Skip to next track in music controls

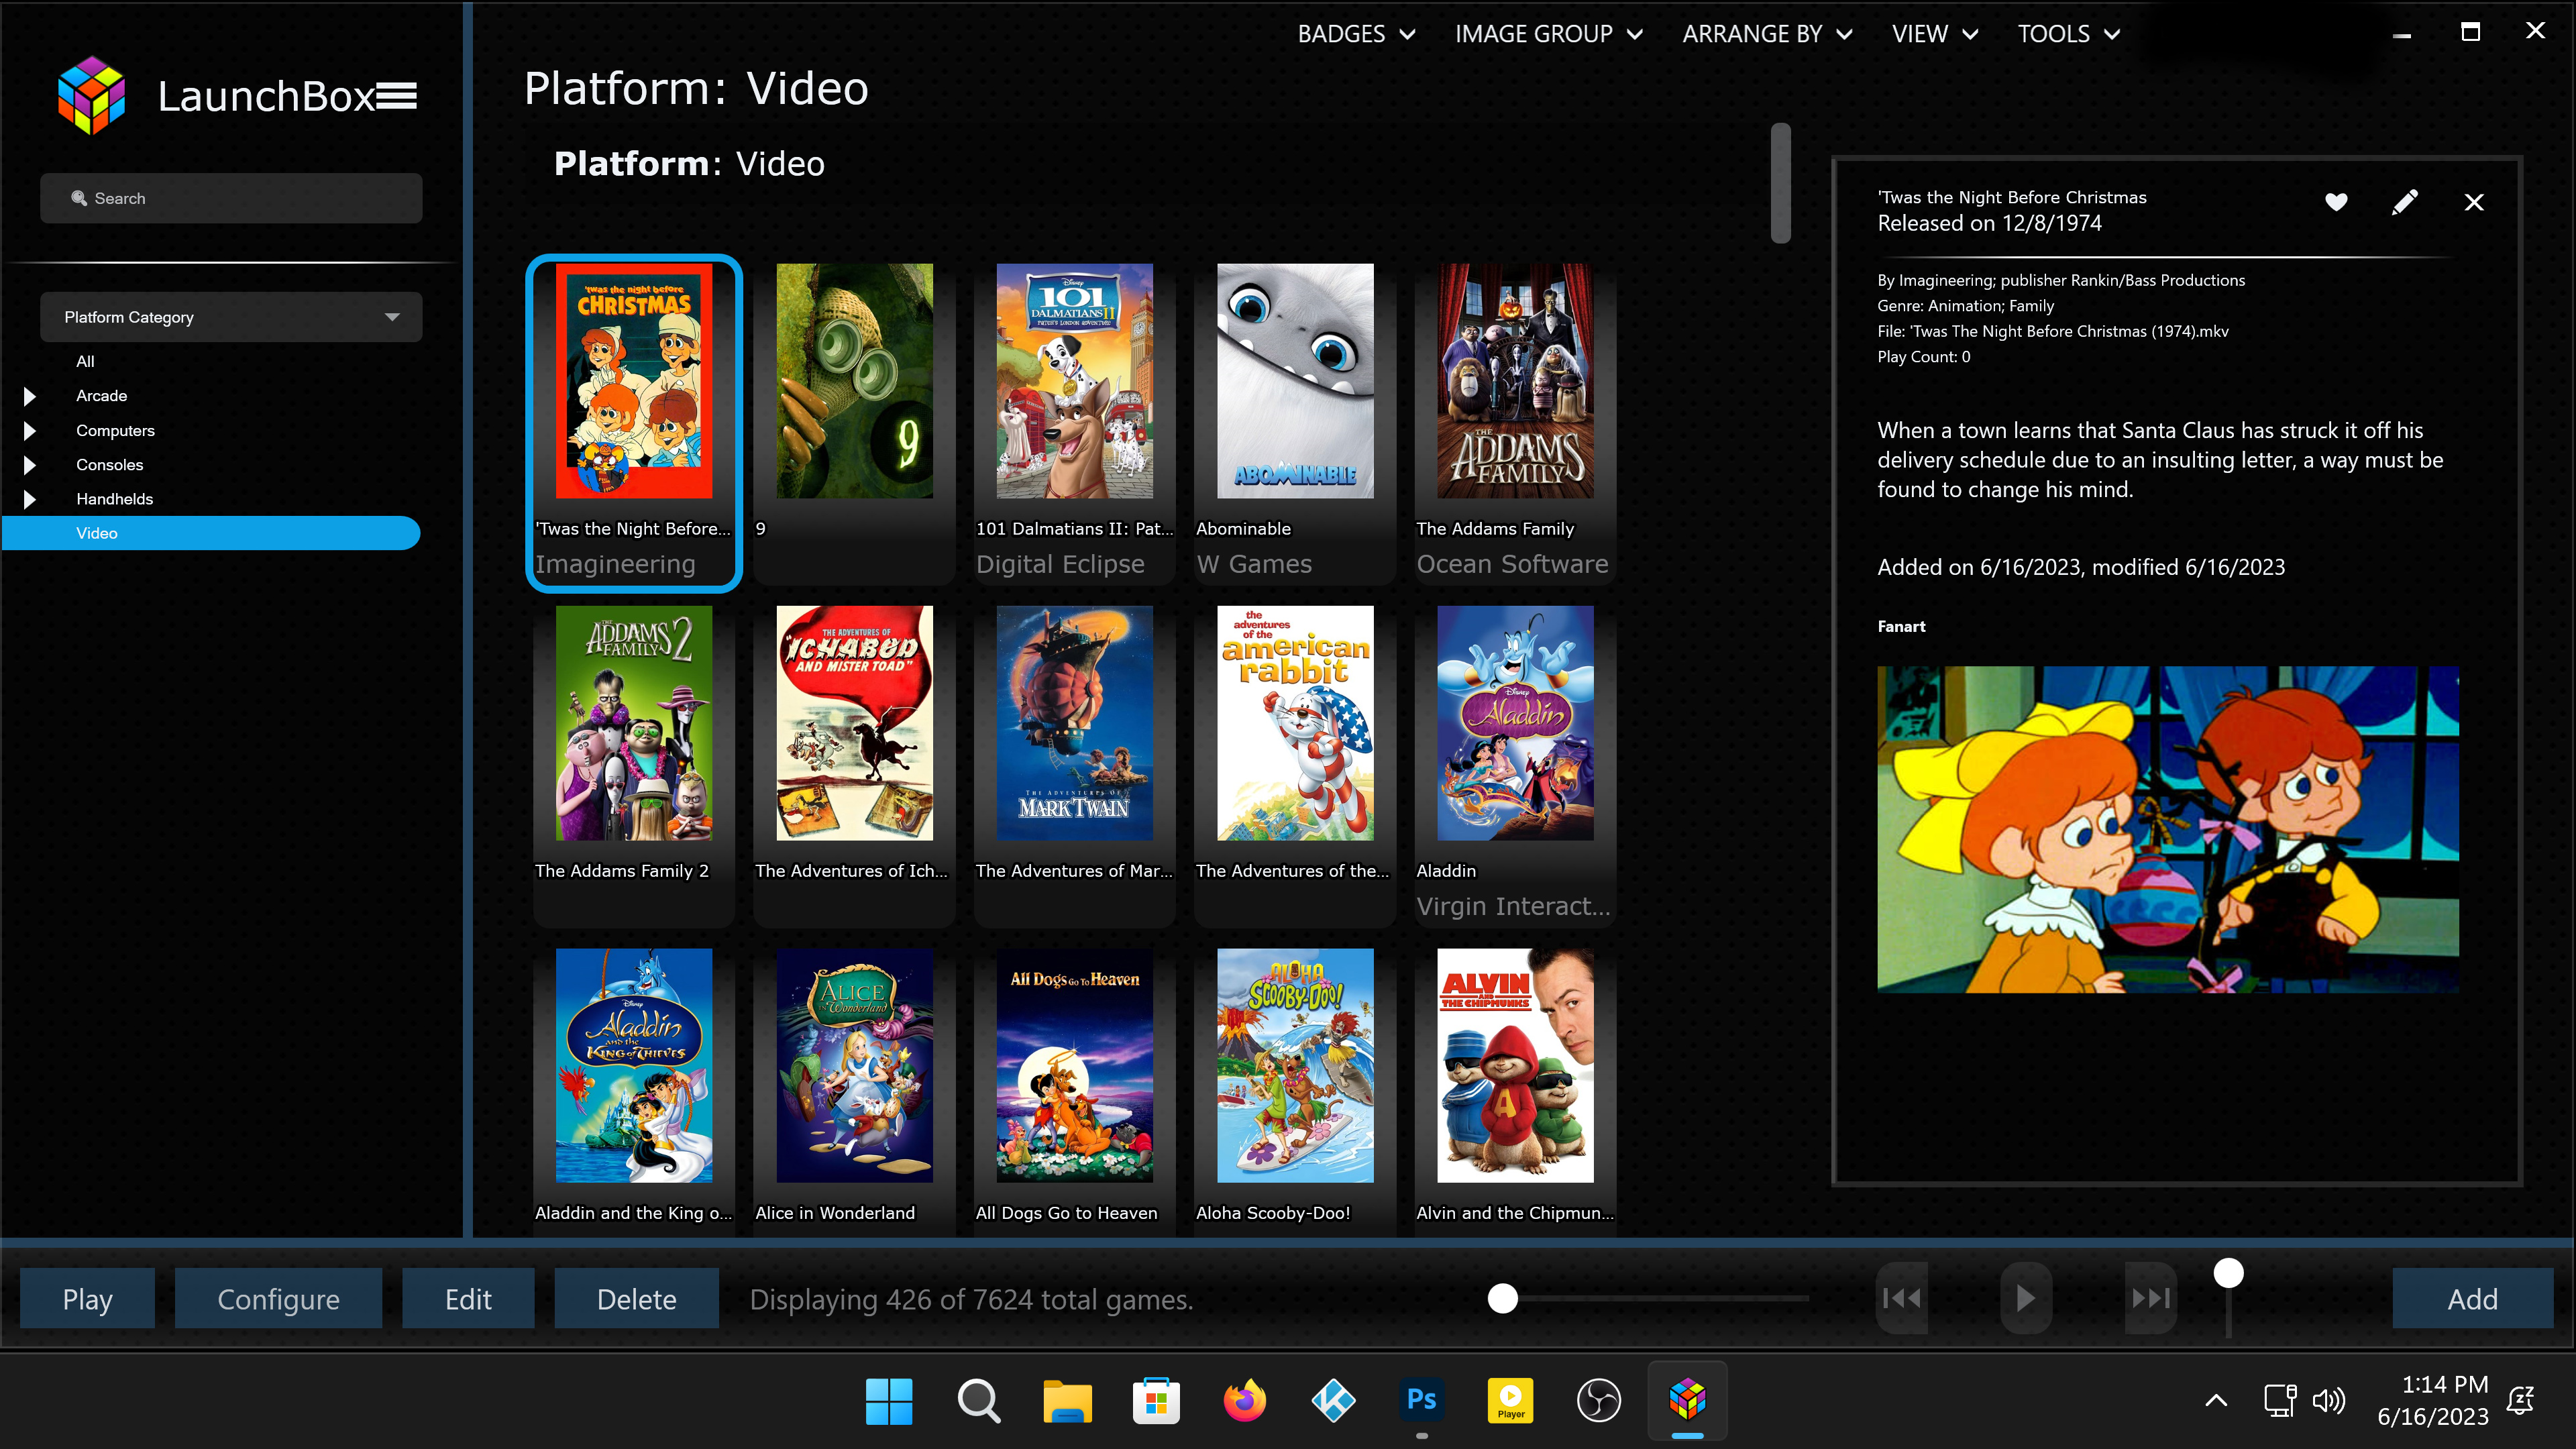pyautogui.click(x=2151, y=1298)
